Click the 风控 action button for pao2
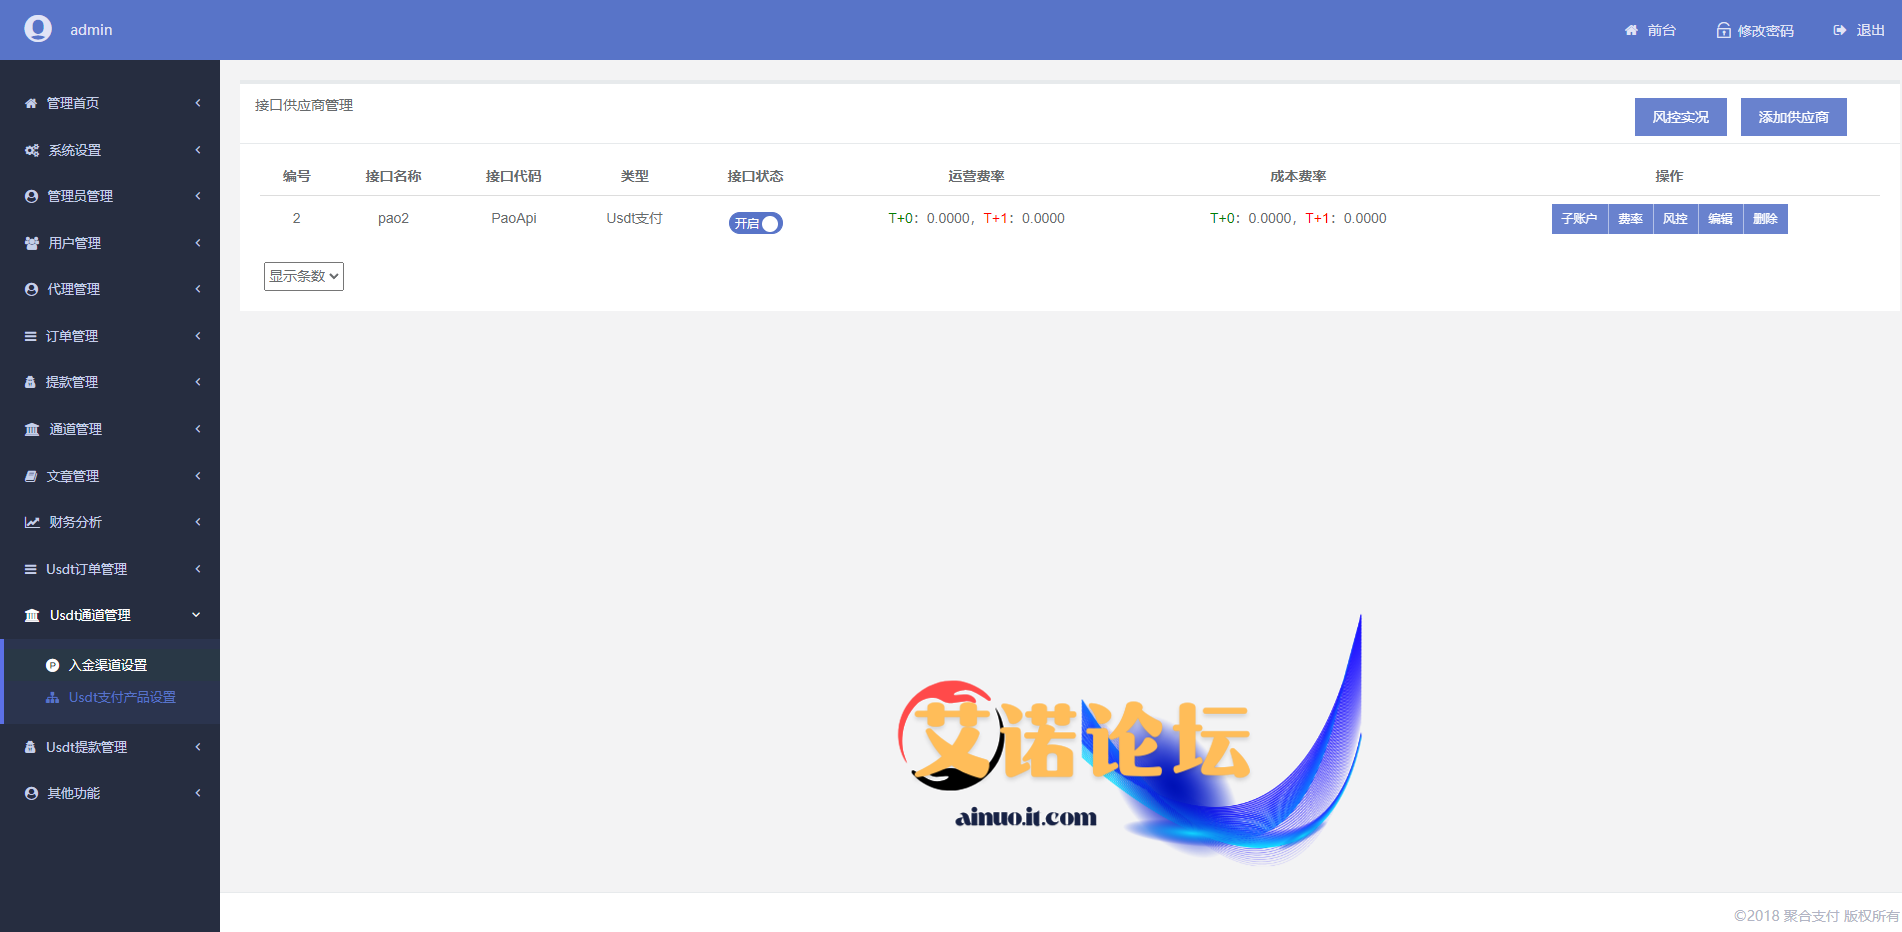 pyautogui.click(x=1675, y=219)
